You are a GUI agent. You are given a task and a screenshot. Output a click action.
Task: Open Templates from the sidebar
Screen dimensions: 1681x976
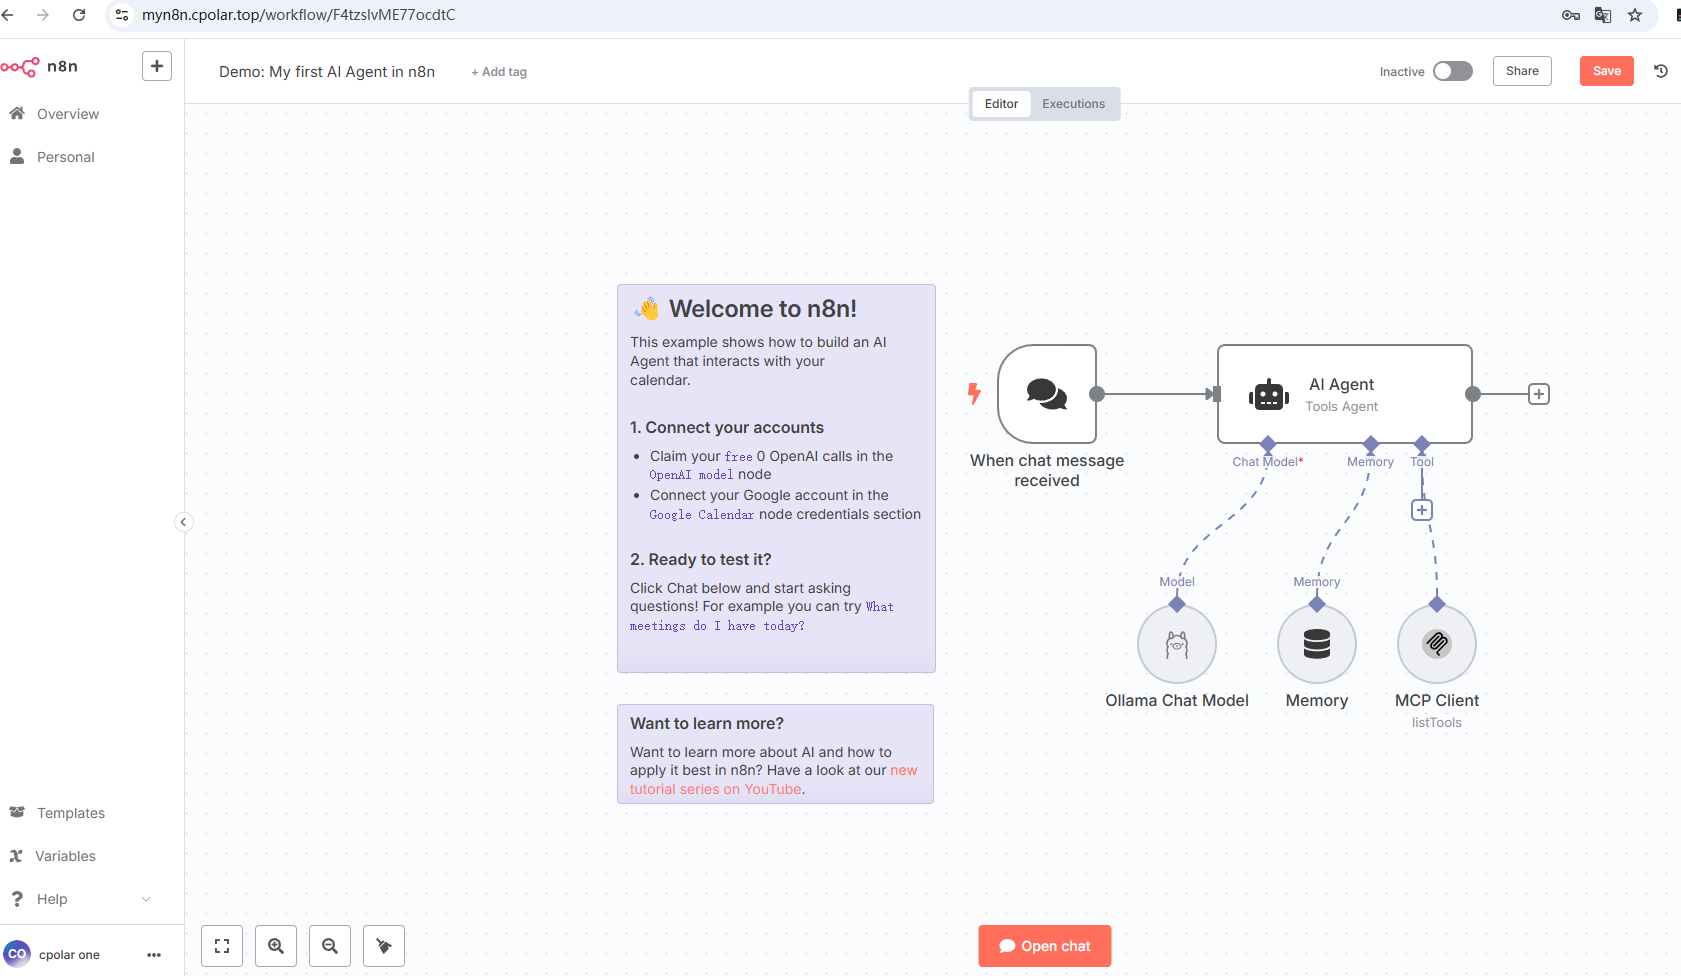tap(71, 813)
